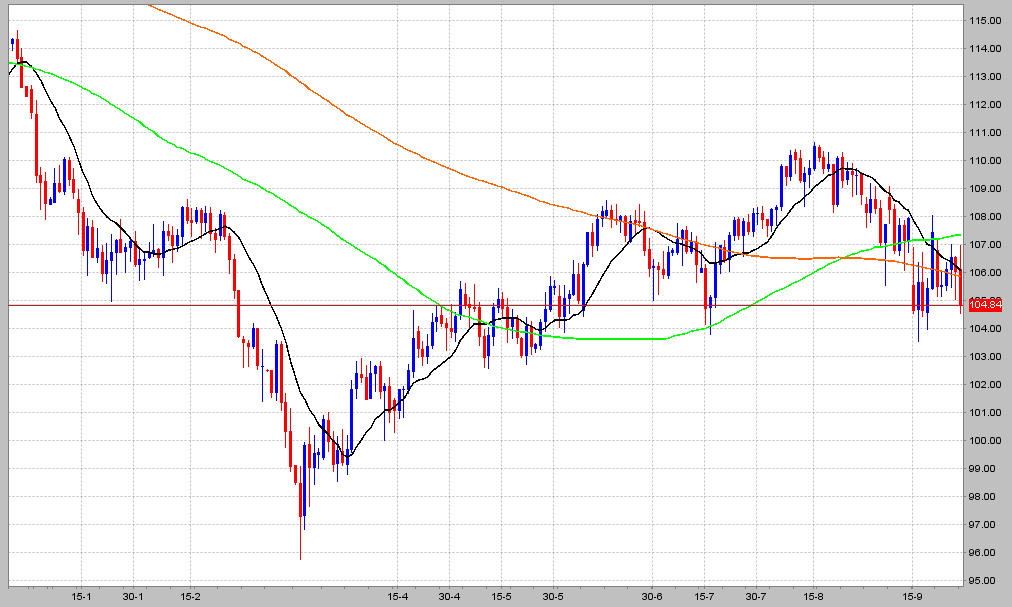The height and width of the screenshot is (607, 1012).
Task: Click the 115.00 price level label
Action: pyautogui.click(x=985, y=21)
